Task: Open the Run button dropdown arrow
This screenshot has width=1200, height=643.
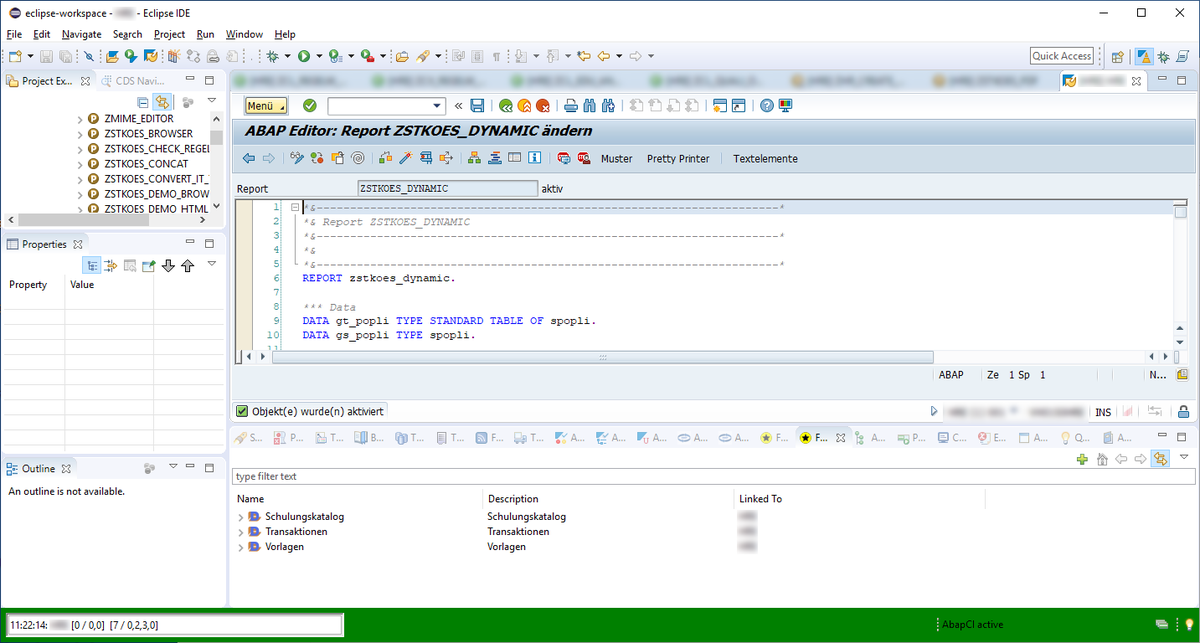Action: coord(318,56)
